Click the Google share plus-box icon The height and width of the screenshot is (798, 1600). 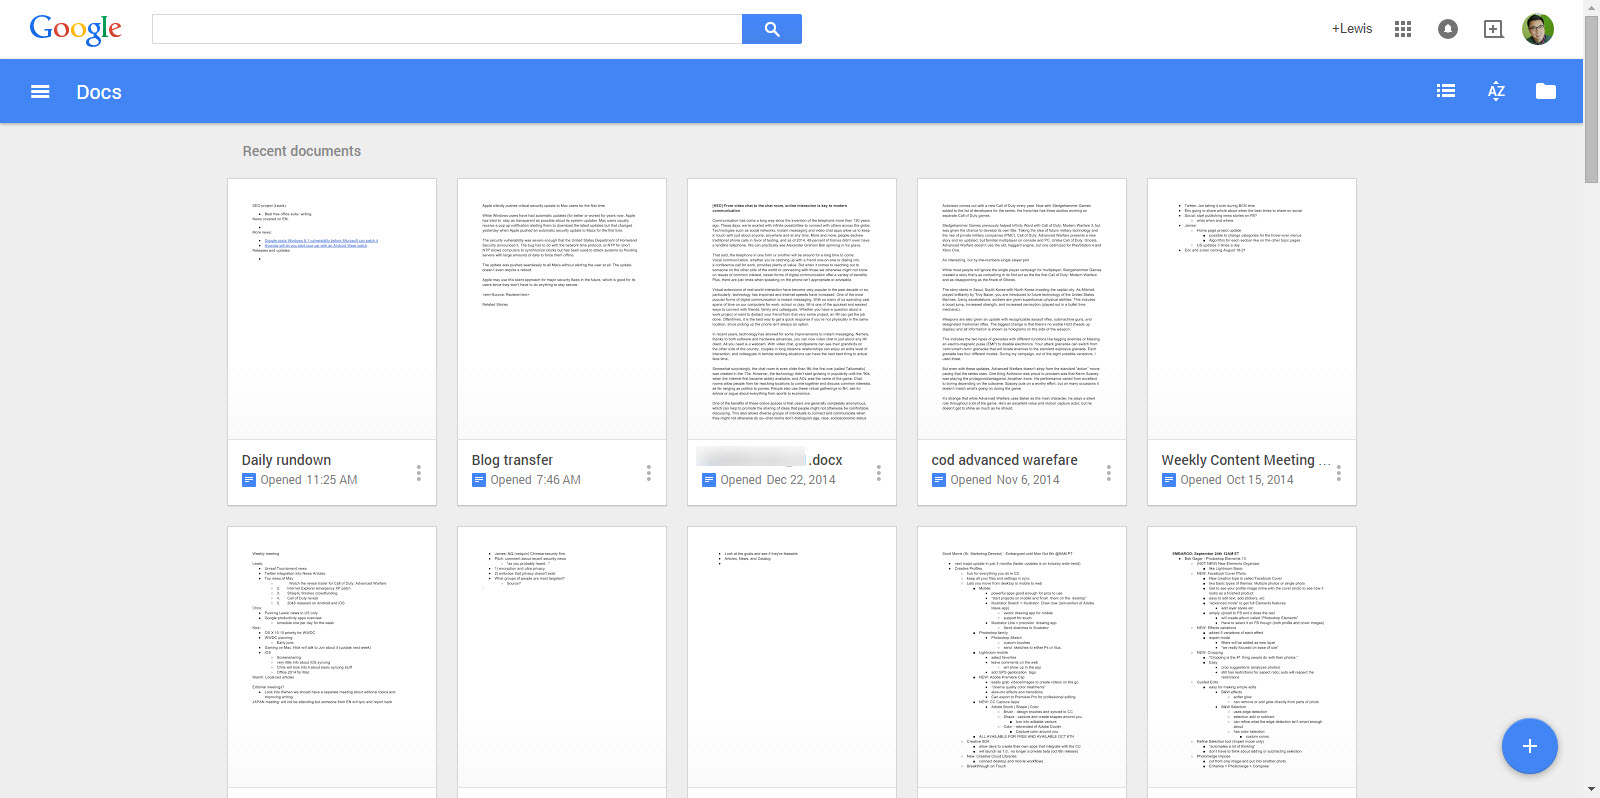pyautogui.click(x=1493, y=29)
